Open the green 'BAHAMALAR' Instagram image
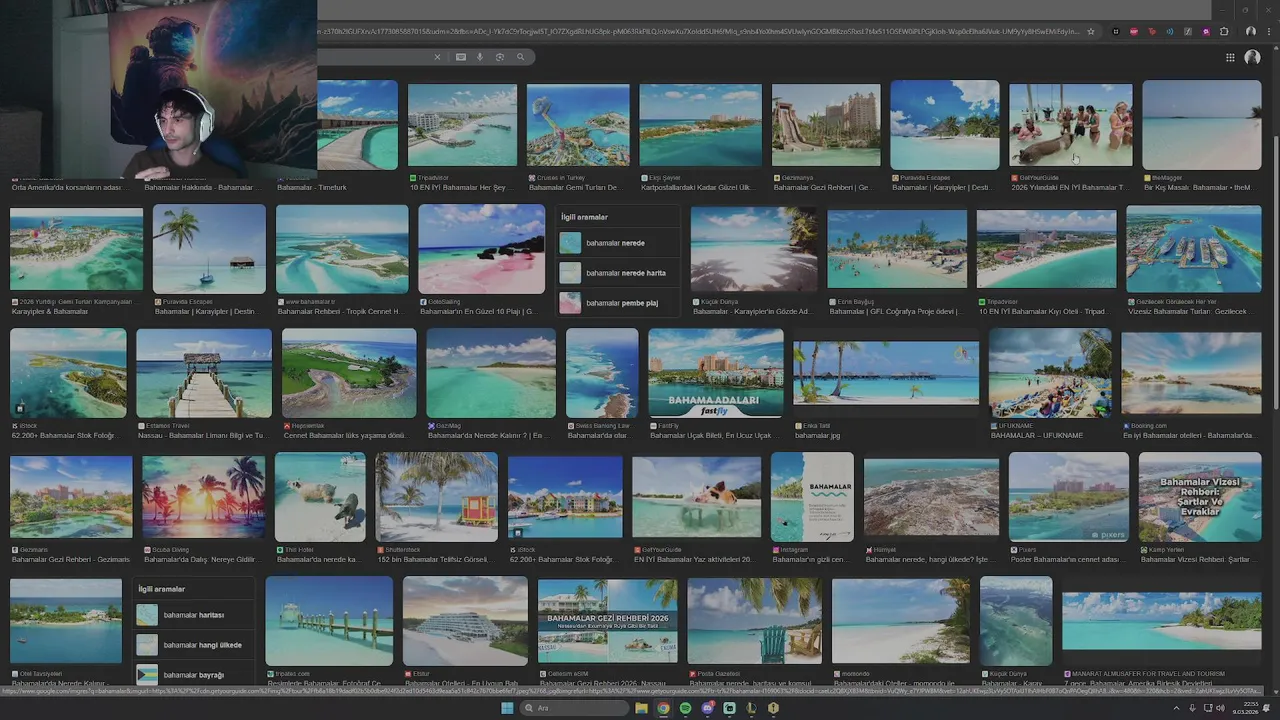1280x720 pixels. tap(812, 497)
